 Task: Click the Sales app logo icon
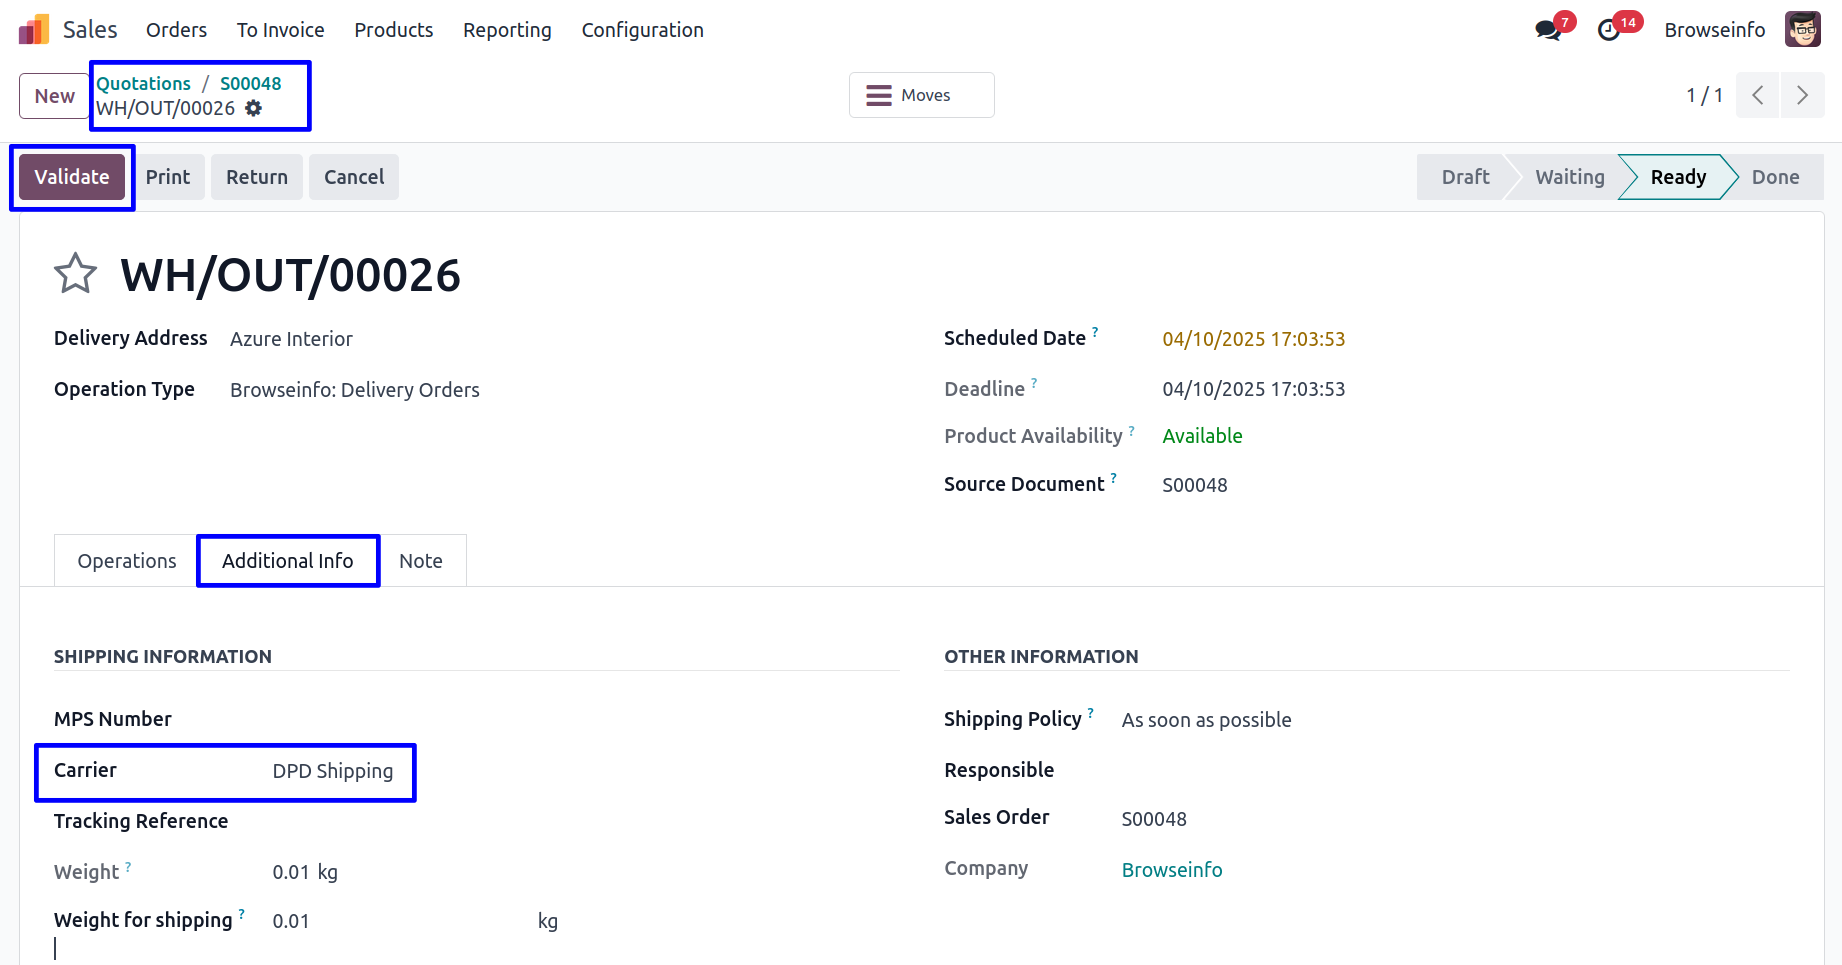[x=34, y=30]
